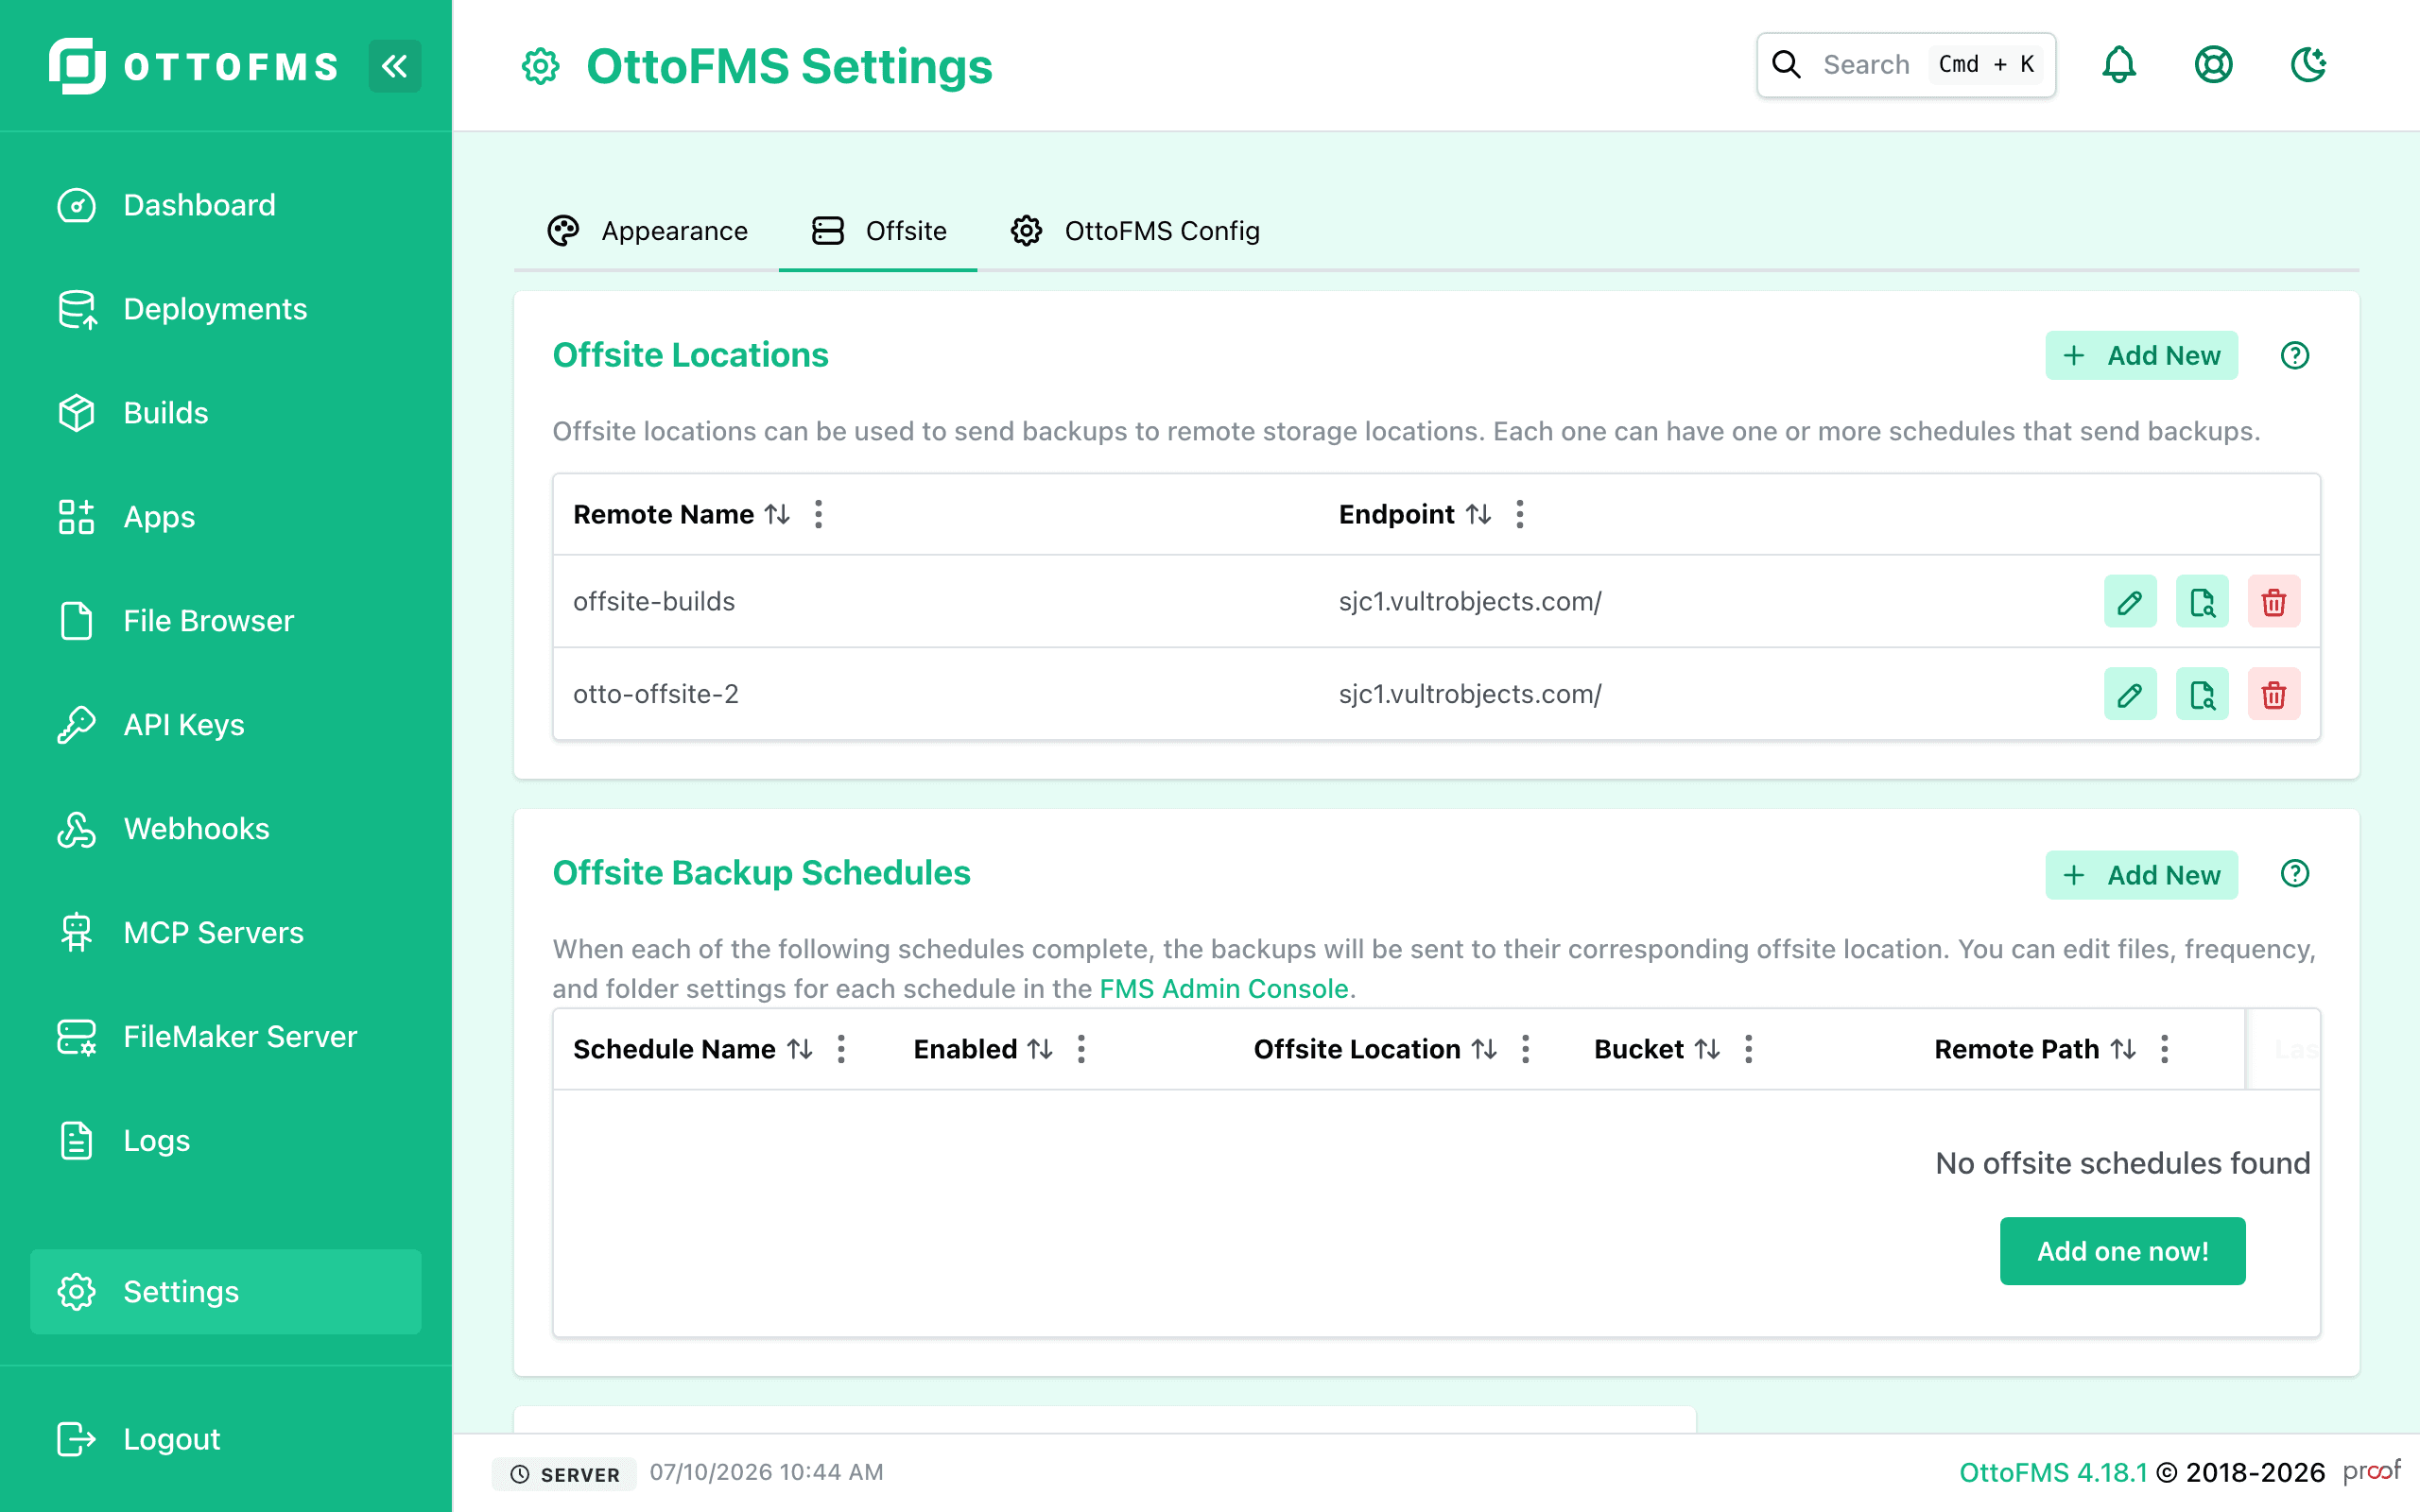Open Webhooks page
This screenshot has width=2420, height=1512.
(226, 829)
